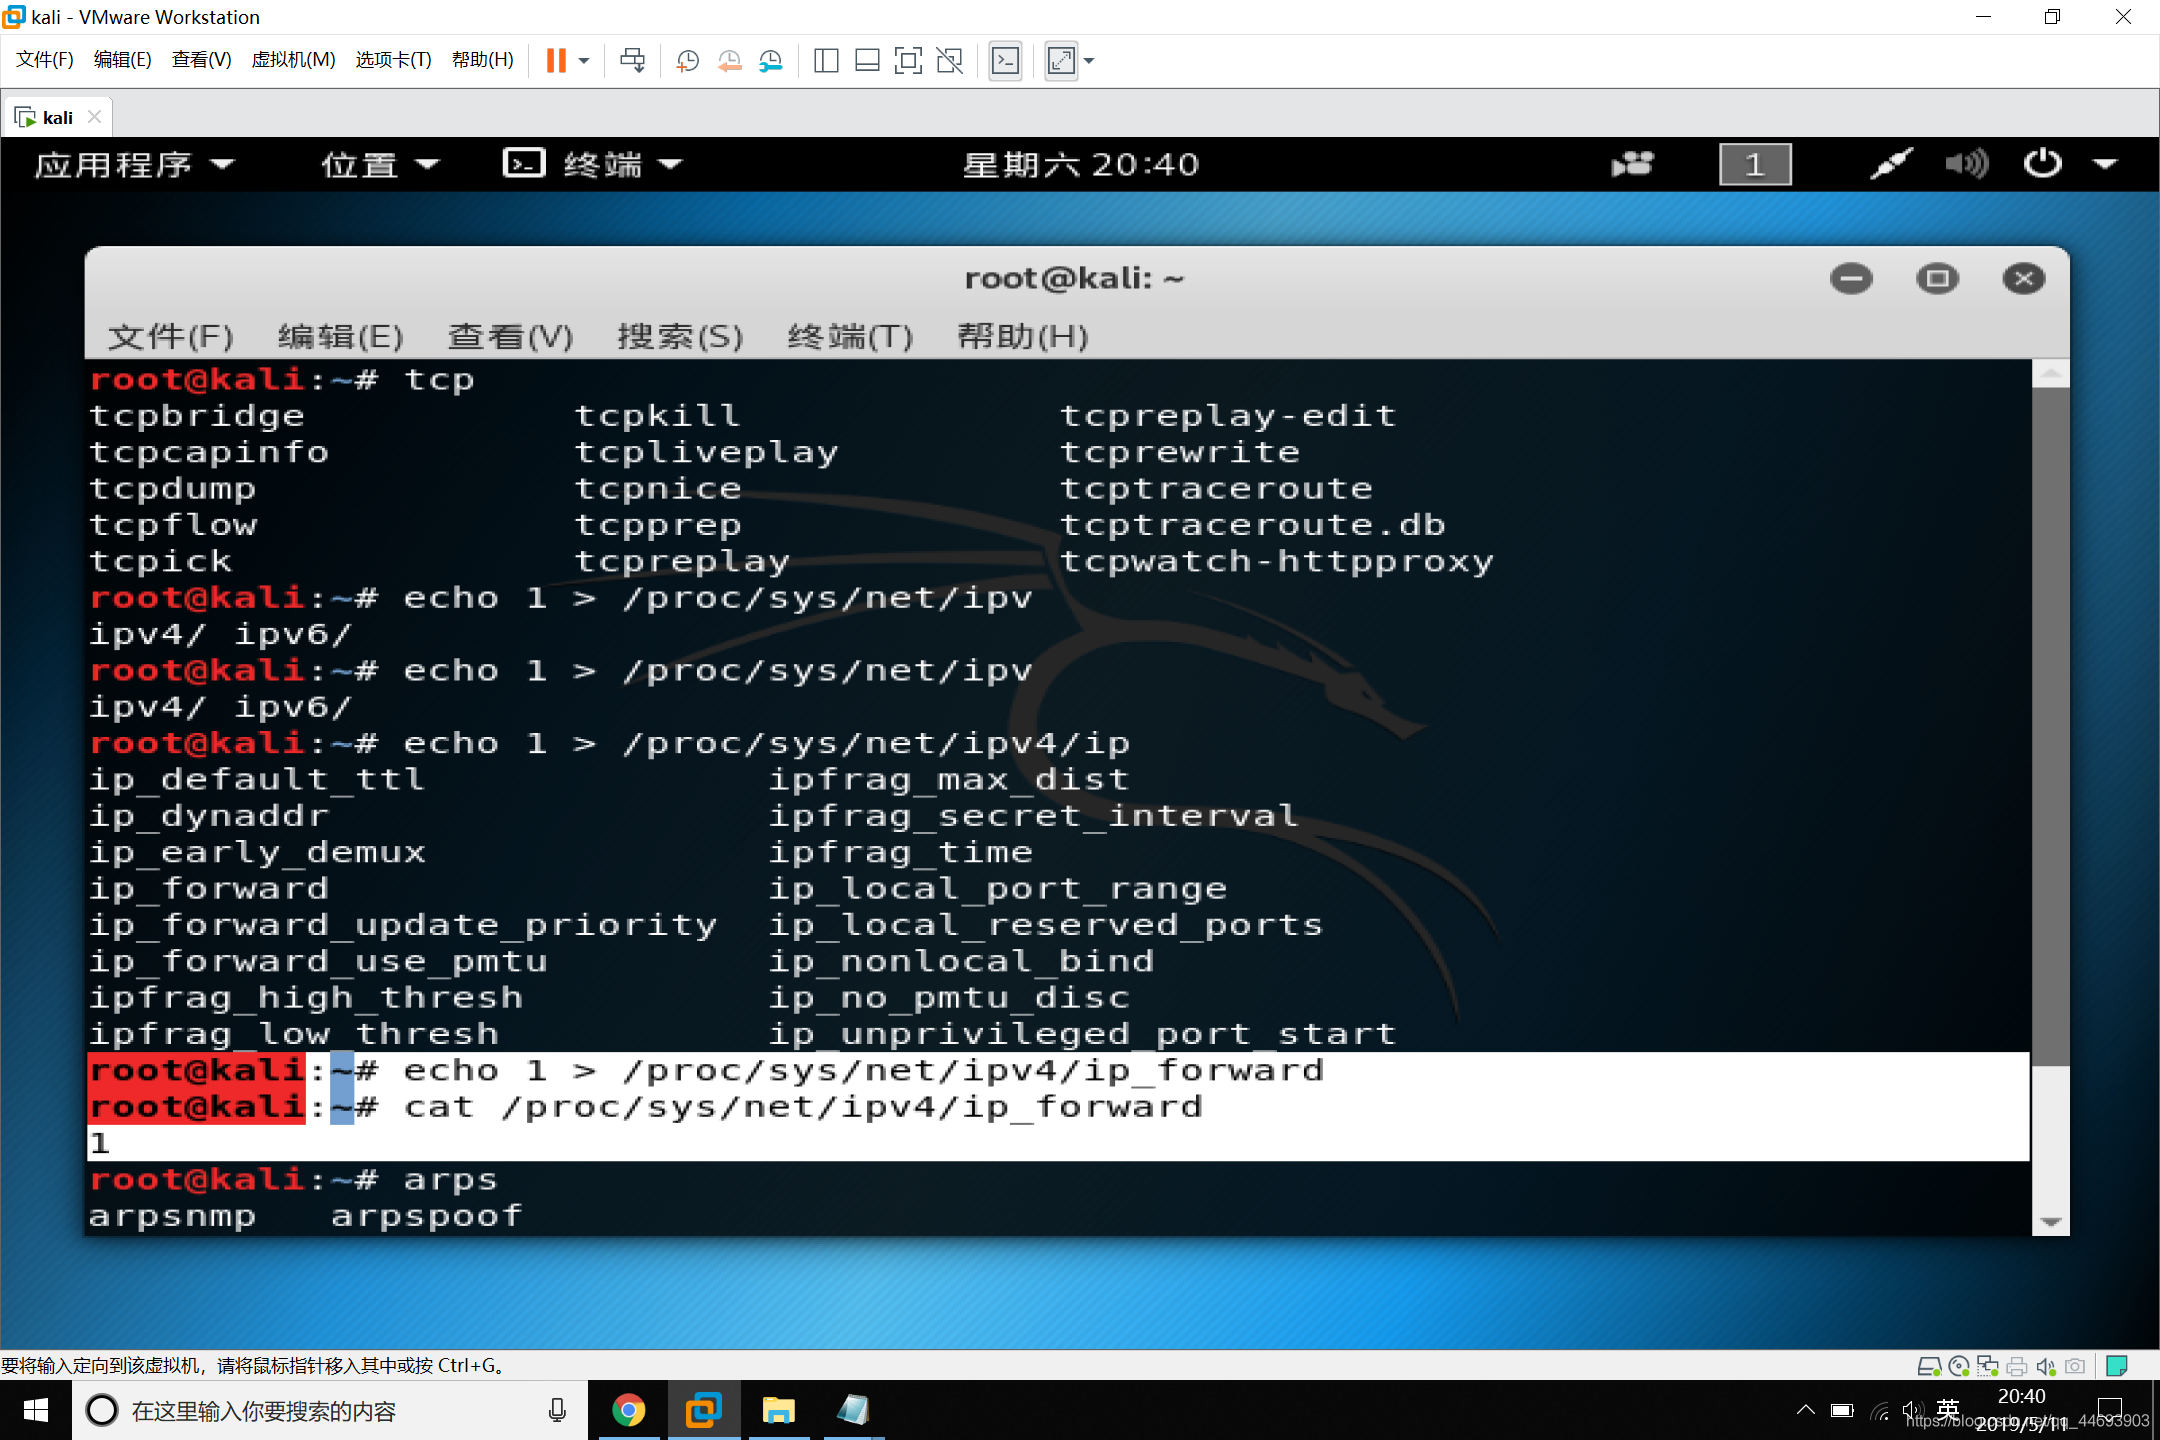Open File Explorer from taskbar
The image size is (2160, 1440).
pyautogui.click(x=778, y=1411)
